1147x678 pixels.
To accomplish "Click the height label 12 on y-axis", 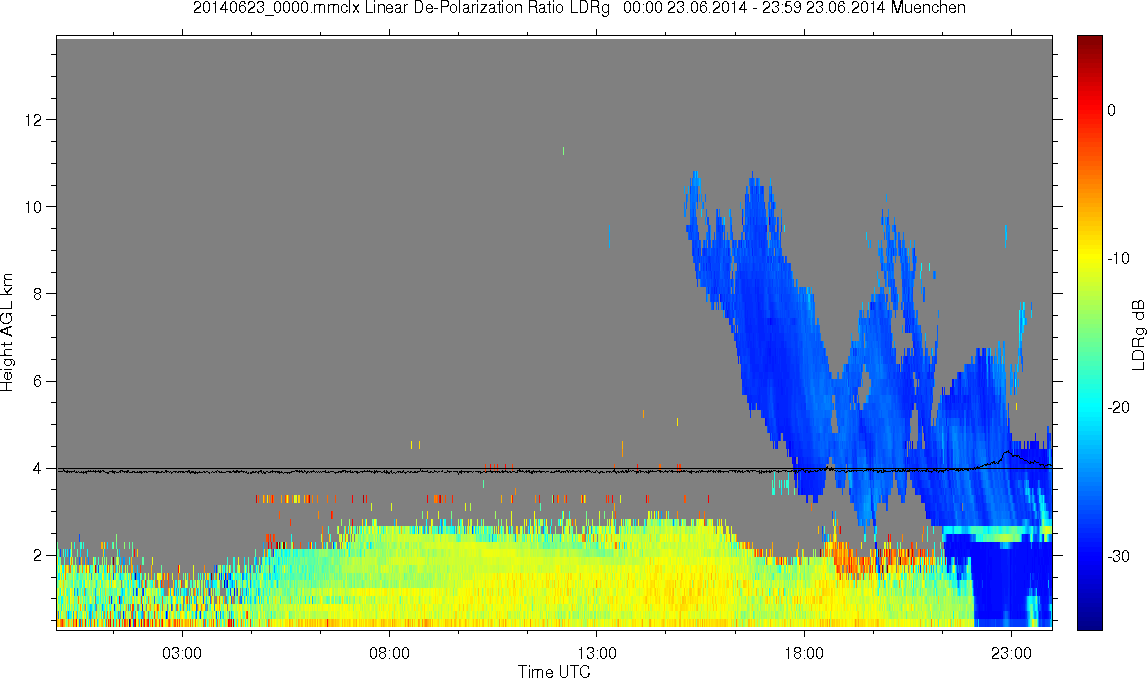I will click(34, 119).
